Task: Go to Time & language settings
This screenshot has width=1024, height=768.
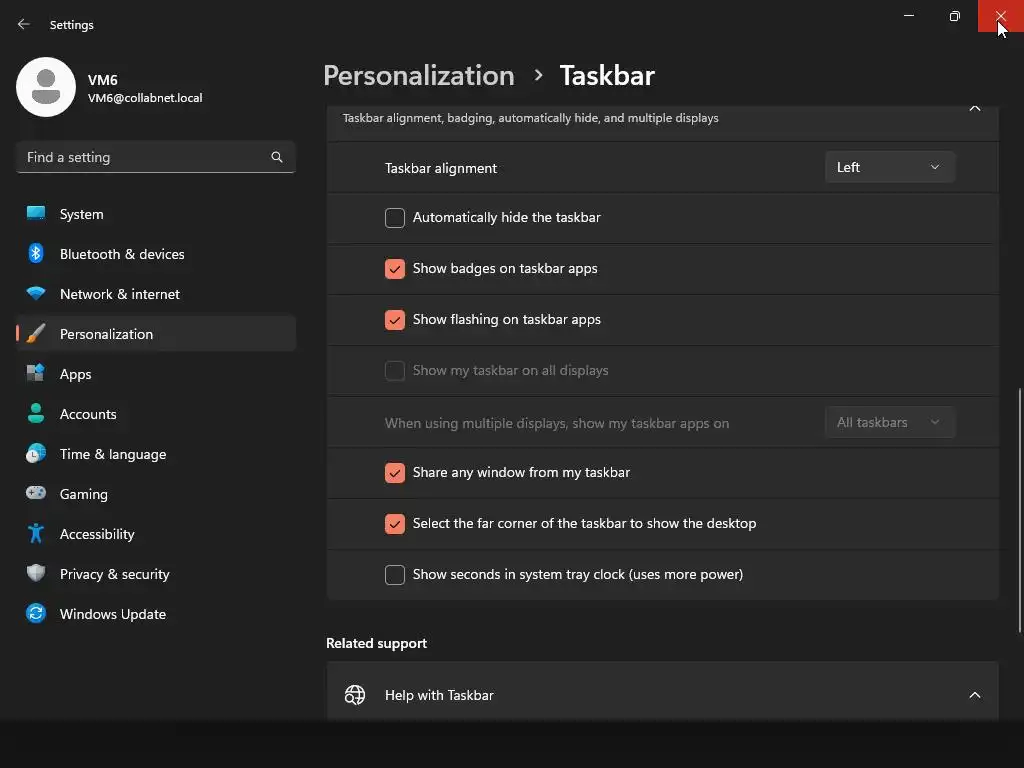Action: 113,454
